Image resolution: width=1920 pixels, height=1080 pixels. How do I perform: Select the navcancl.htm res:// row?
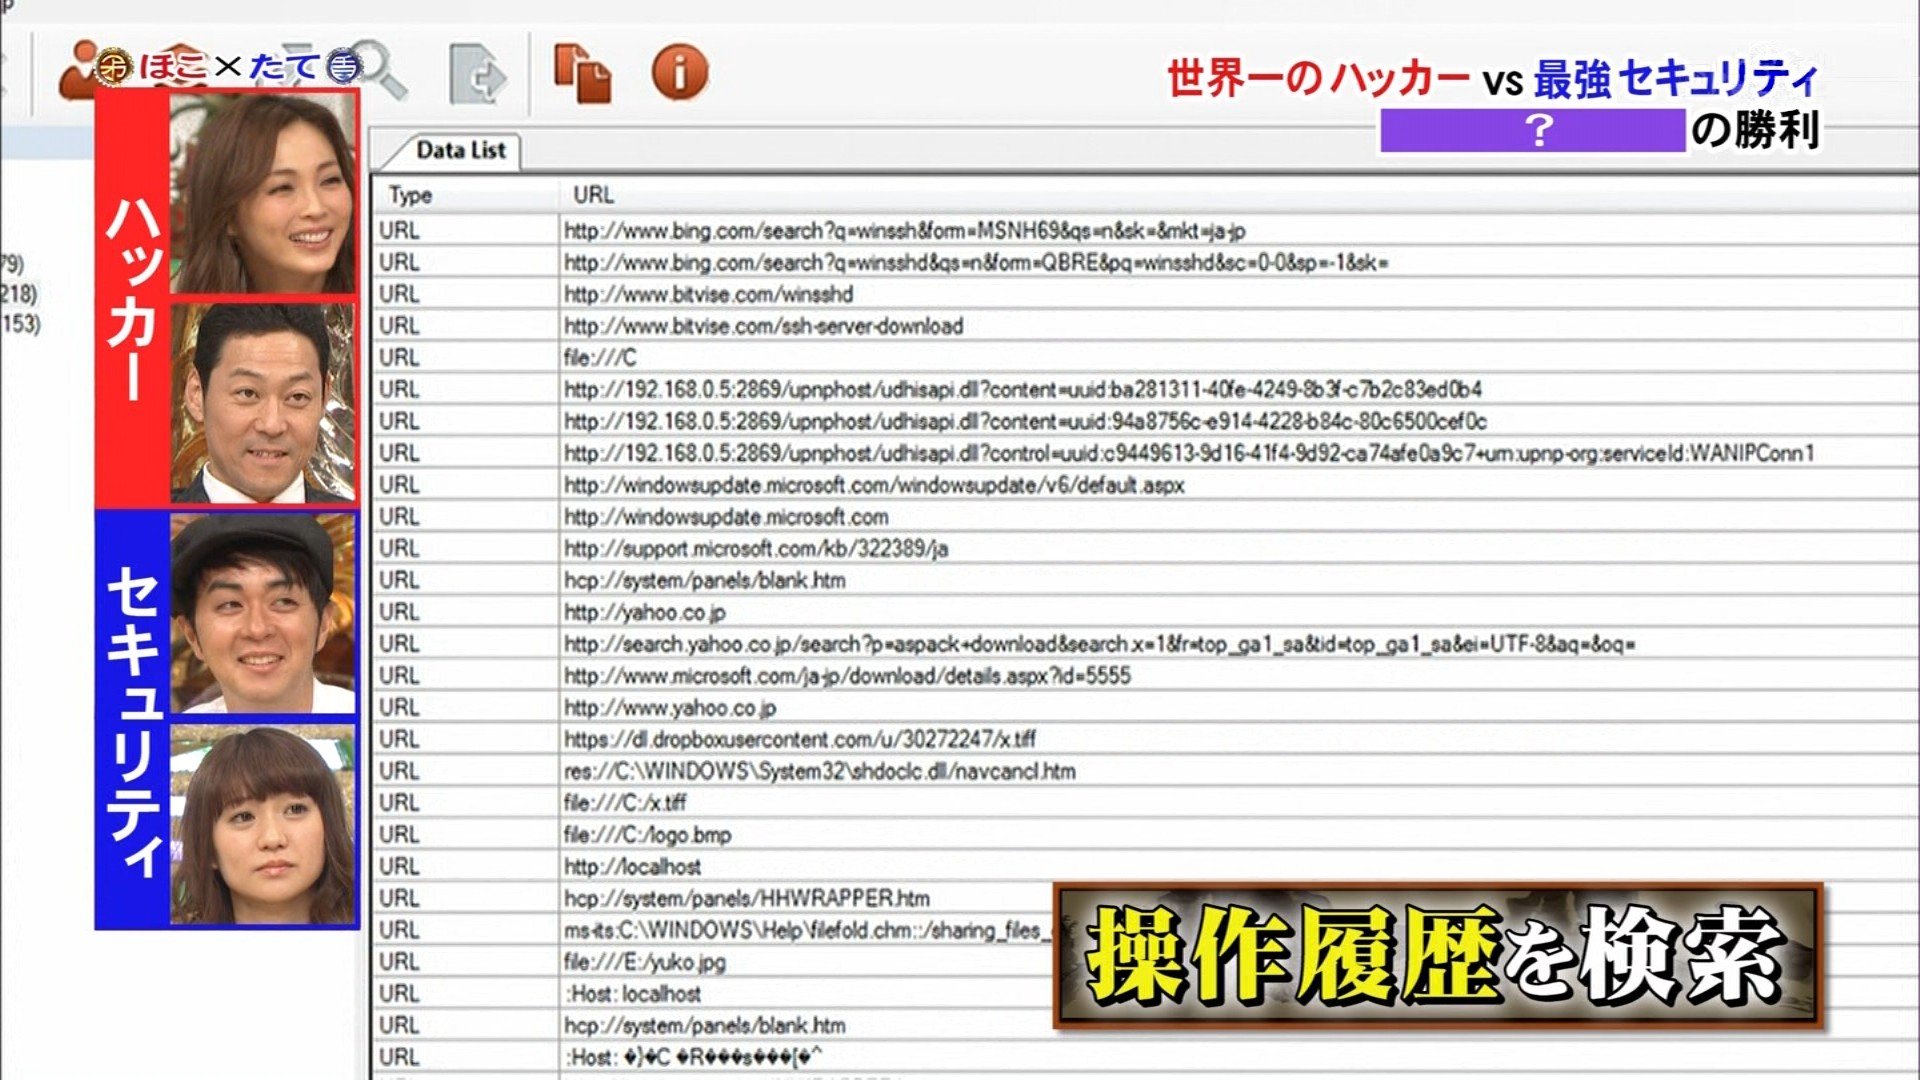tap(819, 771)
